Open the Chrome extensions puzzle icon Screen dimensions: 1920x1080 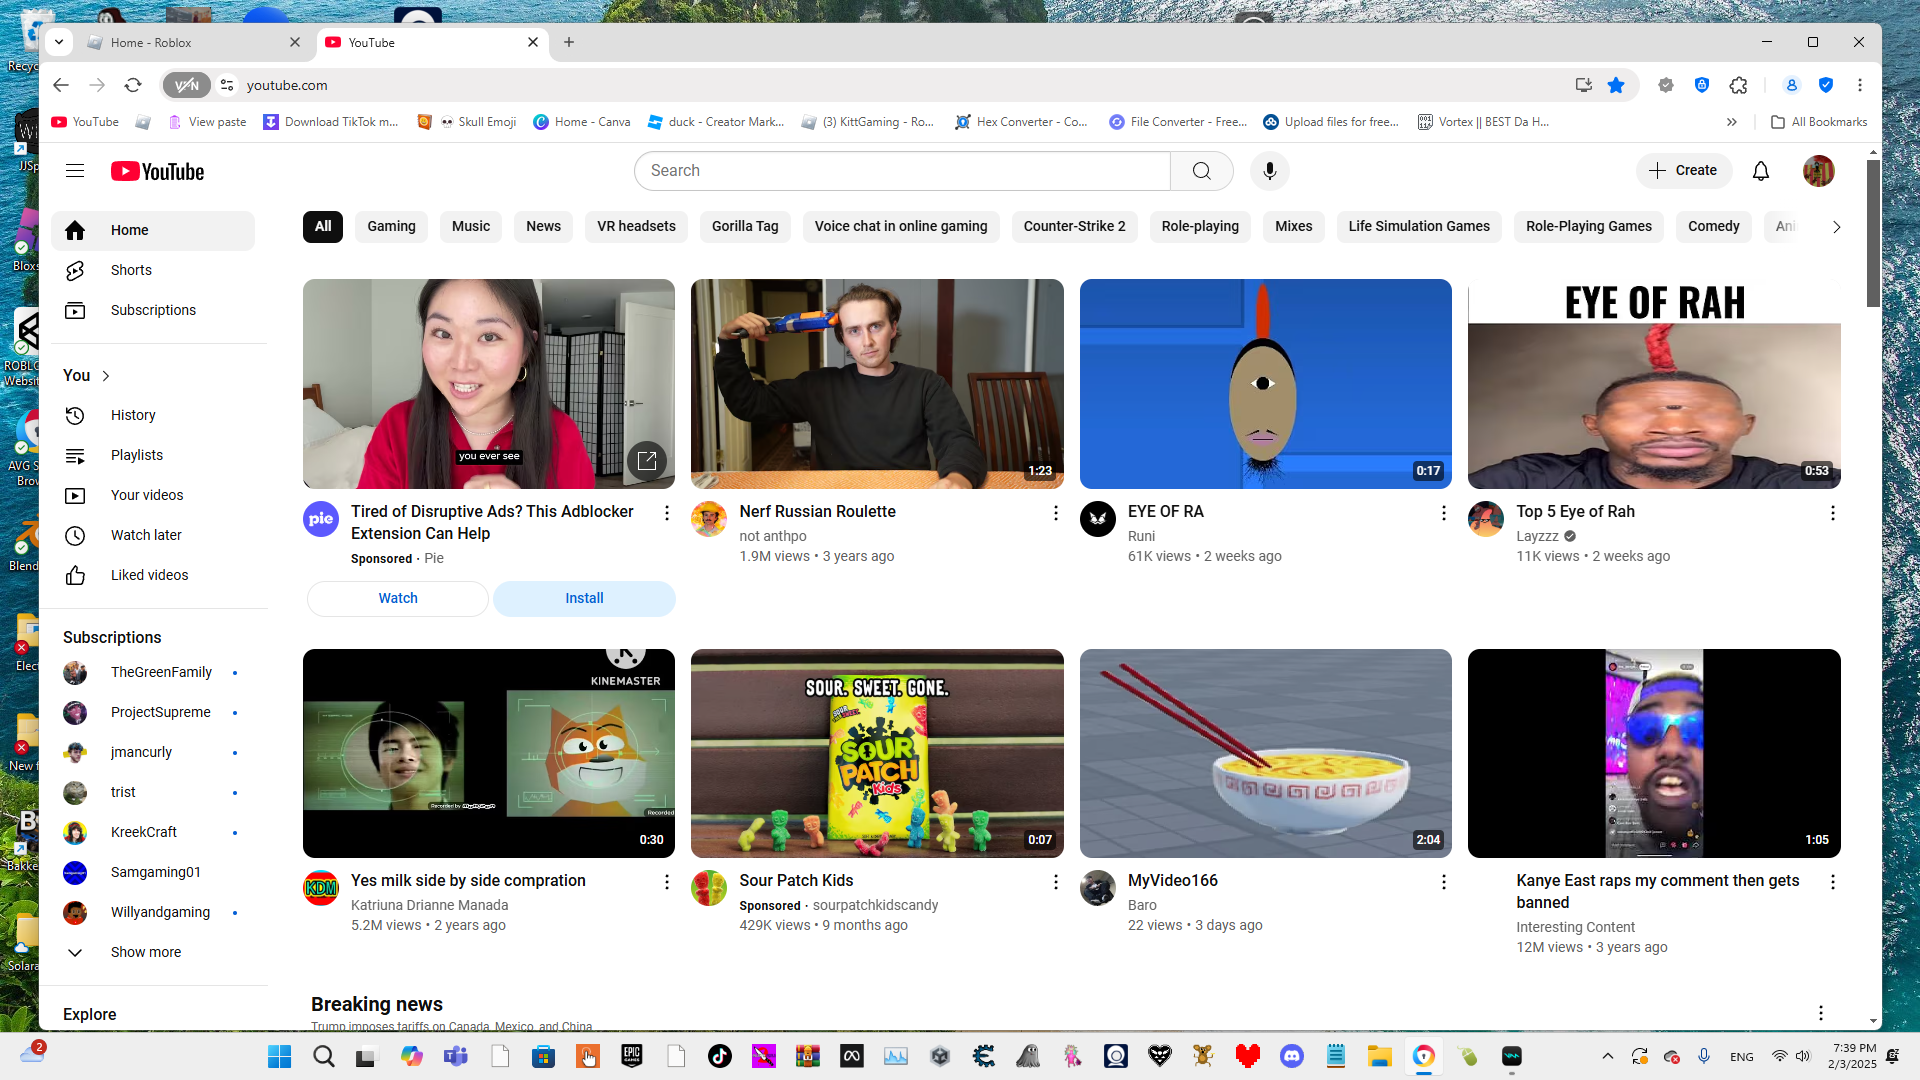click(x=1738, y=85)
